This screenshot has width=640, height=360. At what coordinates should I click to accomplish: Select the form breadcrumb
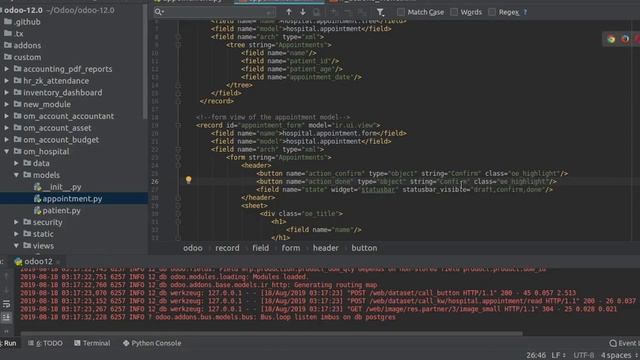tap(291, 248)
